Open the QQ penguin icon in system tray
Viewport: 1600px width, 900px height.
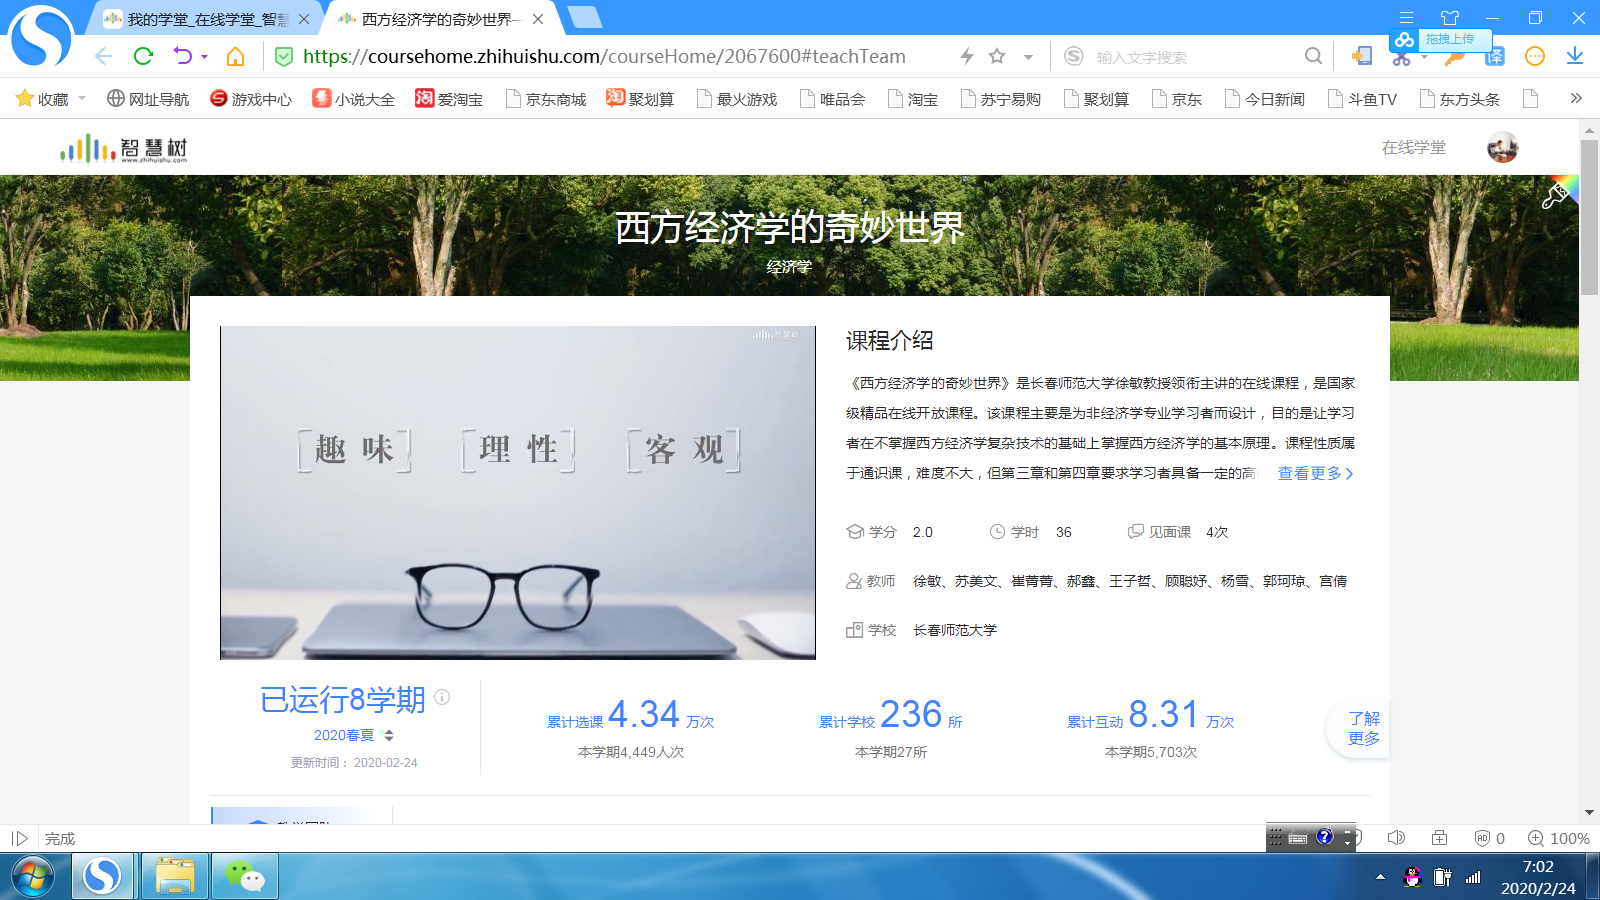pos(1412,877)
